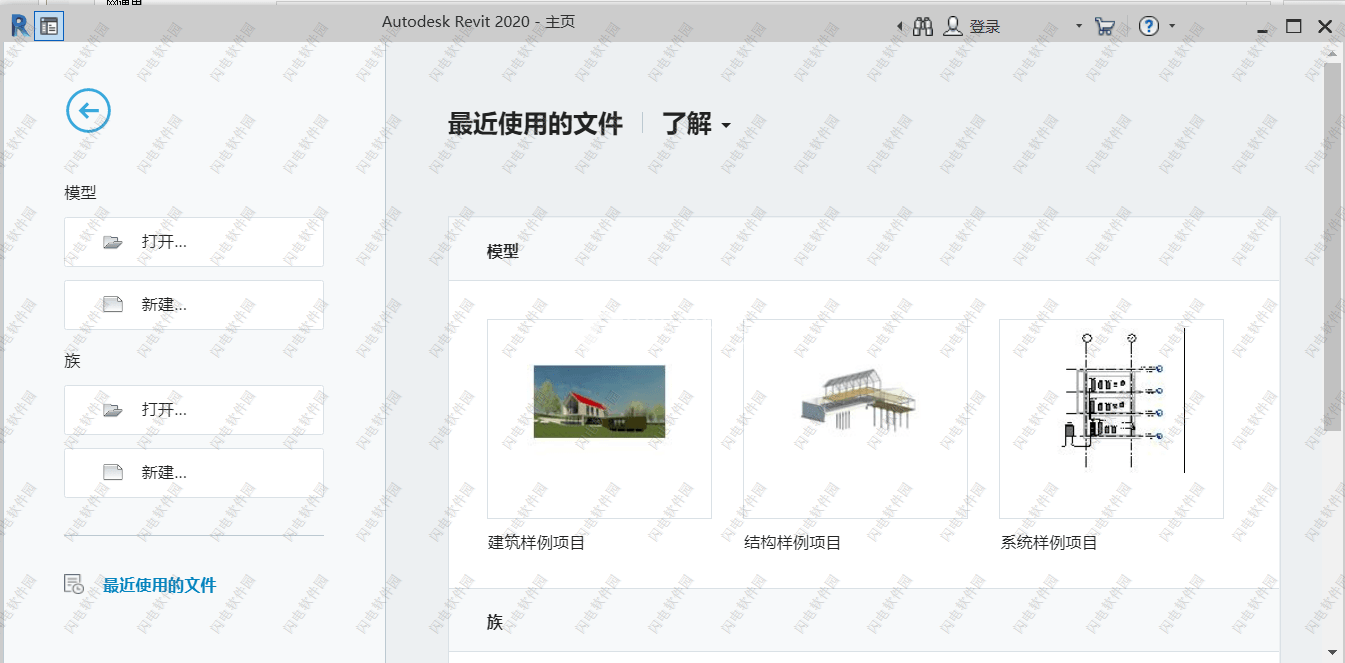Open the 系统样例项目 thumbnail
Viewport: 1345px width, 663px height.
click(1111, 419)
